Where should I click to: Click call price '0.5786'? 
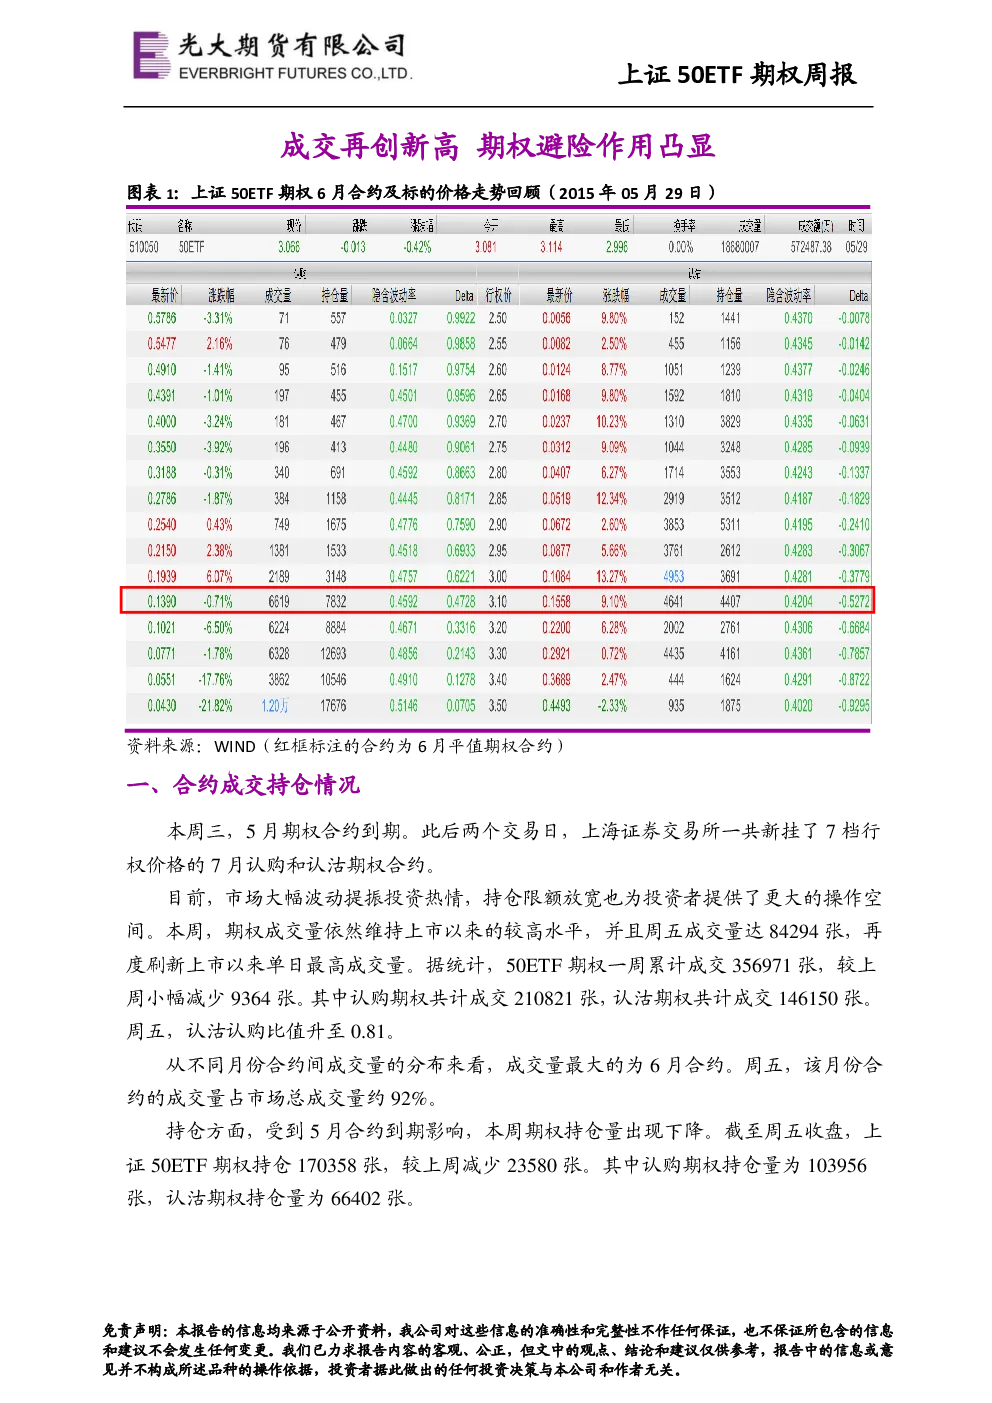(162, 318)
